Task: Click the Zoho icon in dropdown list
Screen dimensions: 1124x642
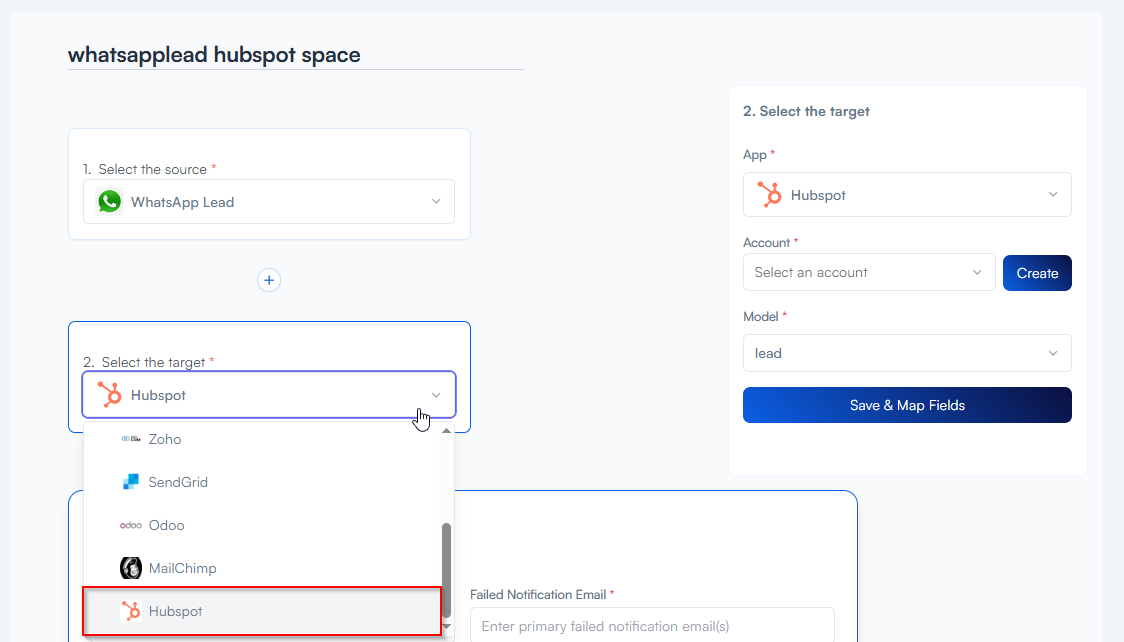Action: (130, 439)
